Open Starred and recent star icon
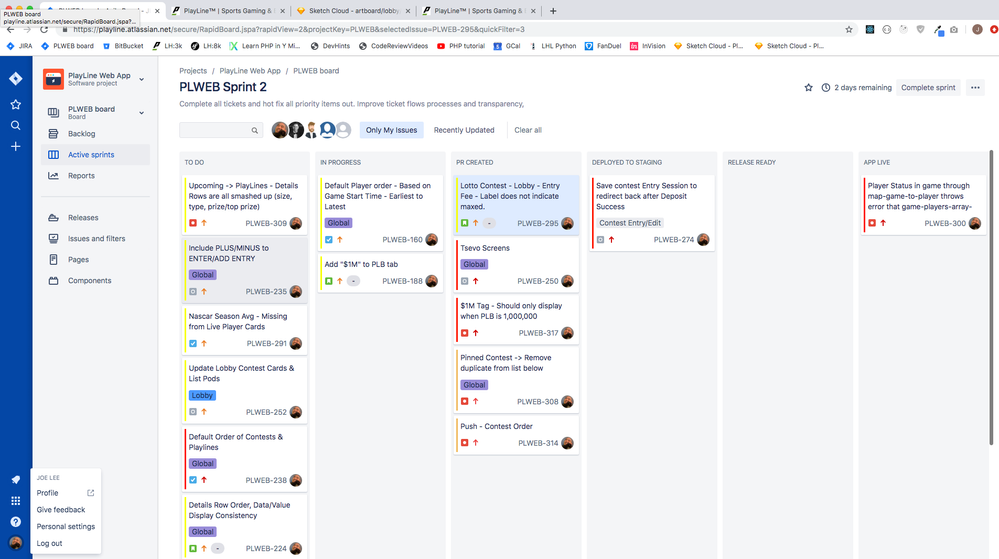Screen dimensions: 999x559 click(15, 105)
